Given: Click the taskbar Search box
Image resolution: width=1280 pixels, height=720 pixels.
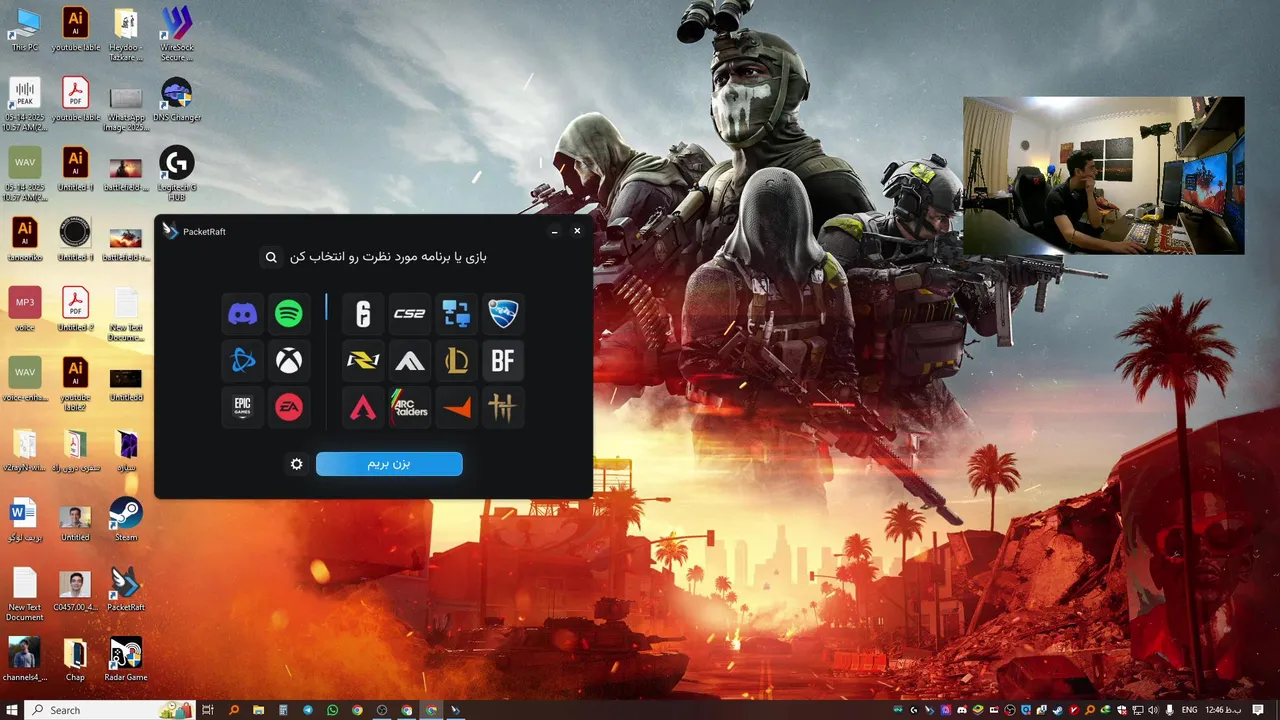Looking at the screenshot, I should (108, 710).
